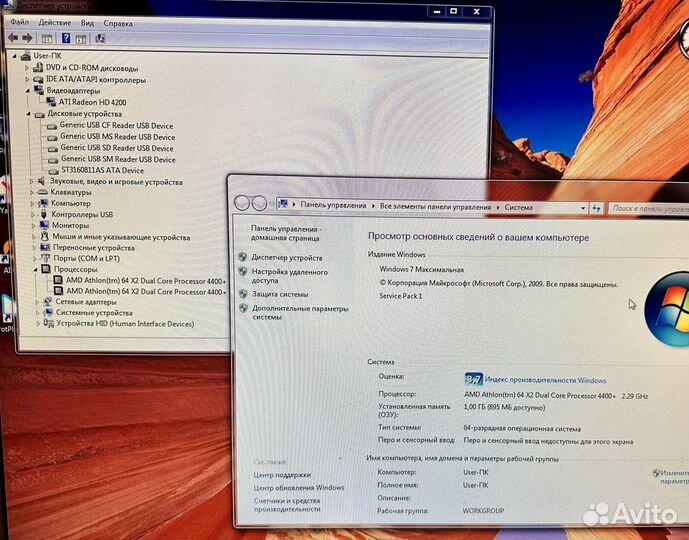Click the Контроллеры USB icon
This screenshot has height=540, width=689.
pos(44,214)
